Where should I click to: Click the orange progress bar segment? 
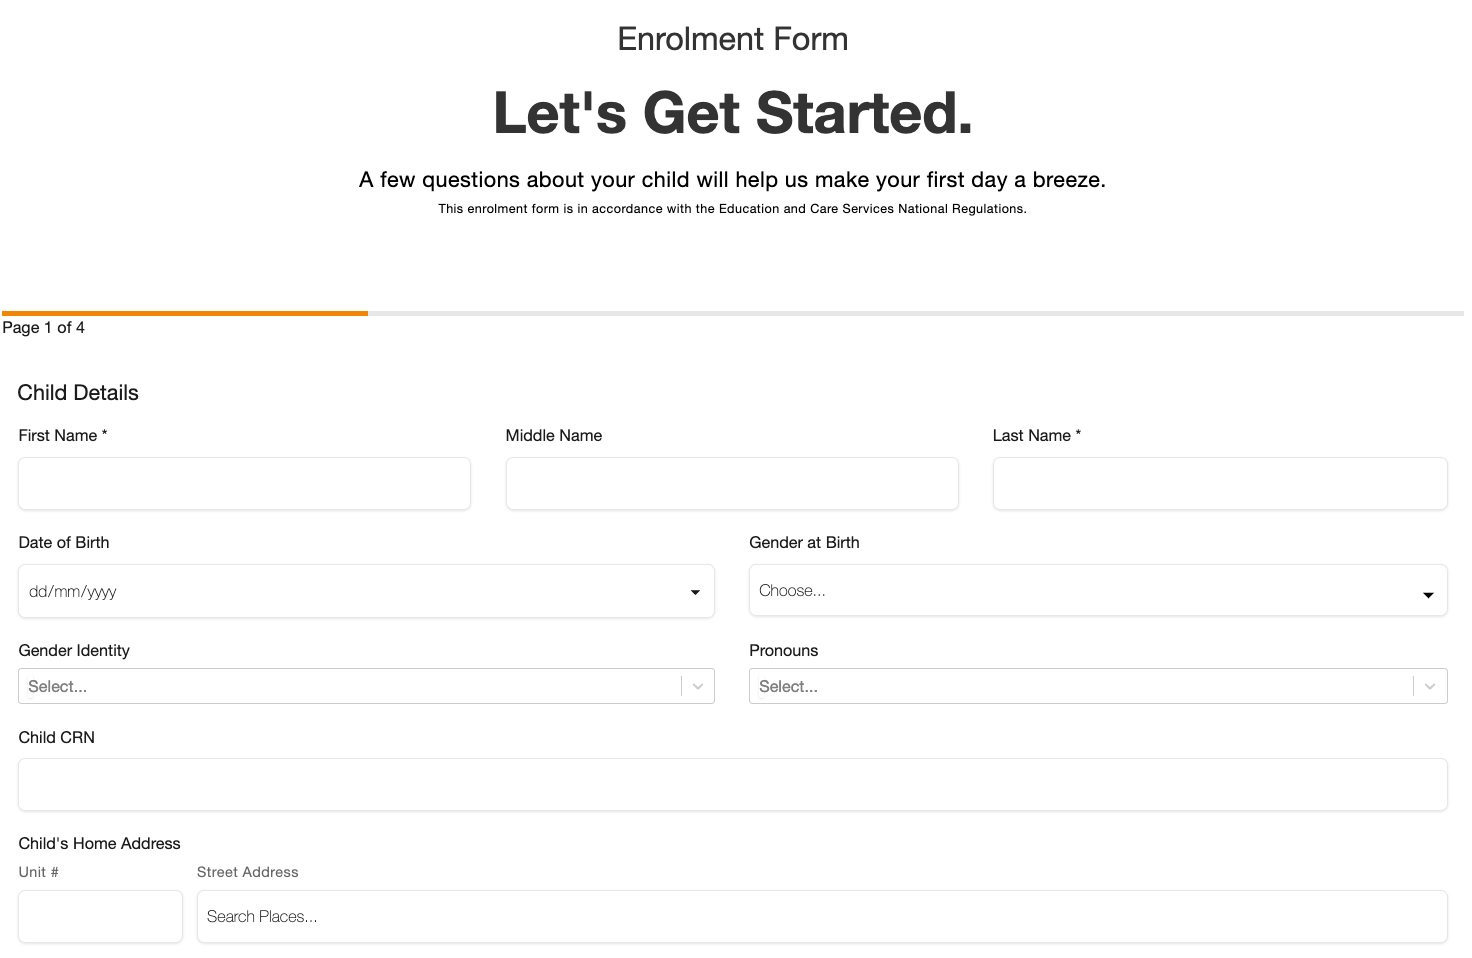185,312
